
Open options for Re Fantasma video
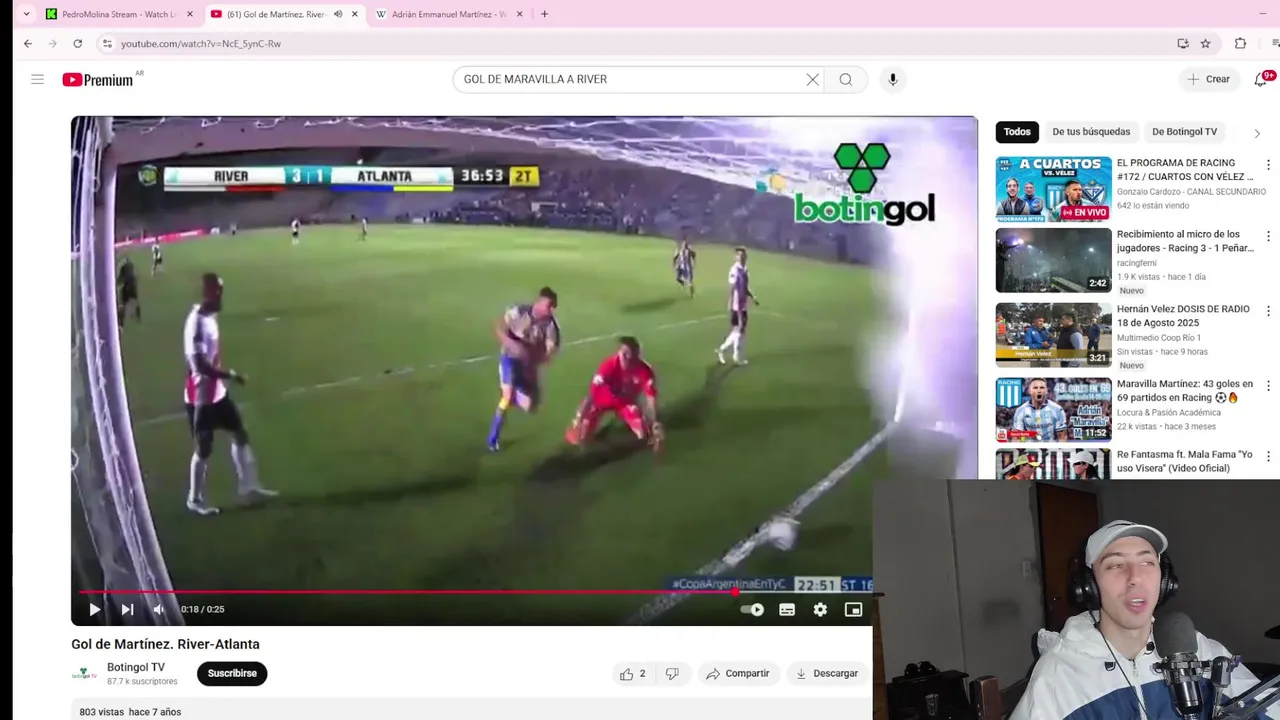[1268, 457]
